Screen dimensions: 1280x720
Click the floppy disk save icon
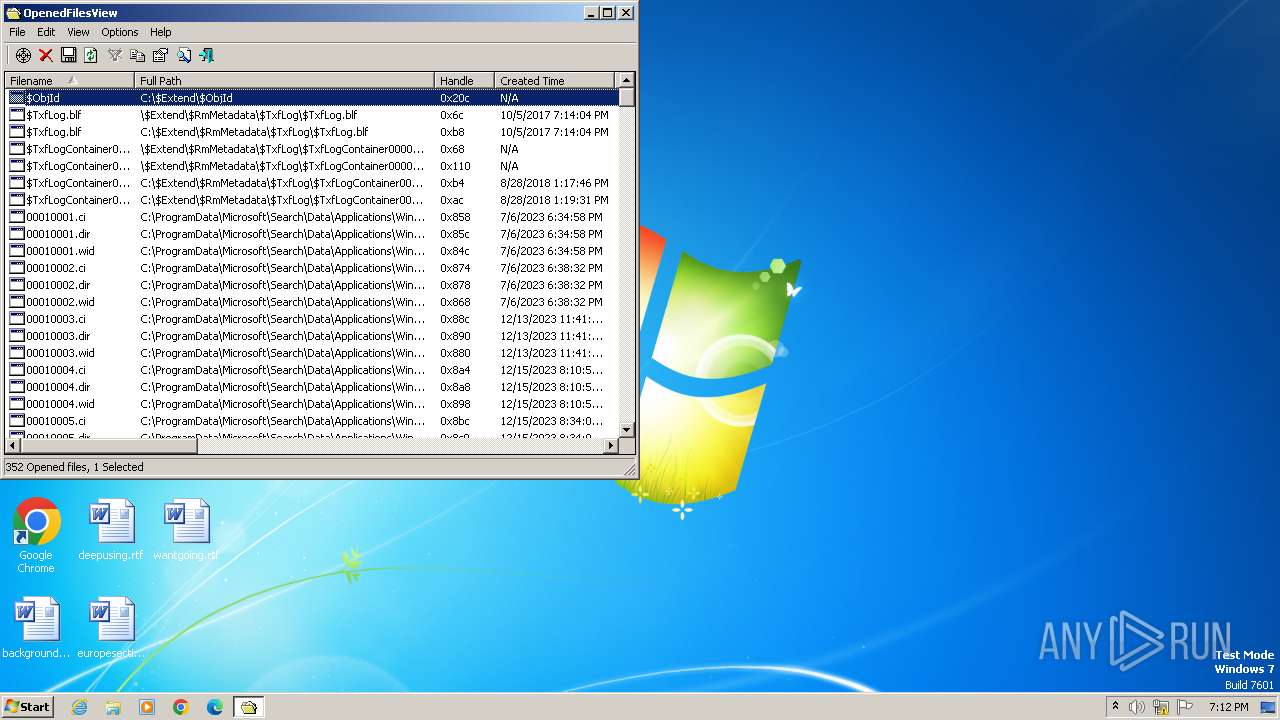[x=69, y=55]
